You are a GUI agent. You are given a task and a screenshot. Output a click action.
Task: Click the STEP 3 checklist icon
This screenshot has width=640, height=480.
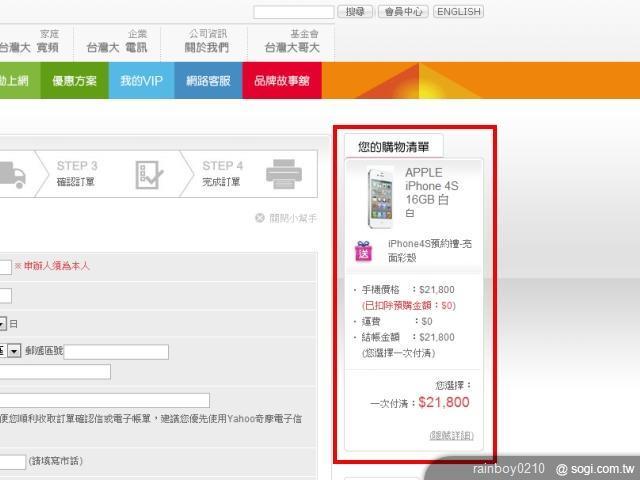click(149, 175)
